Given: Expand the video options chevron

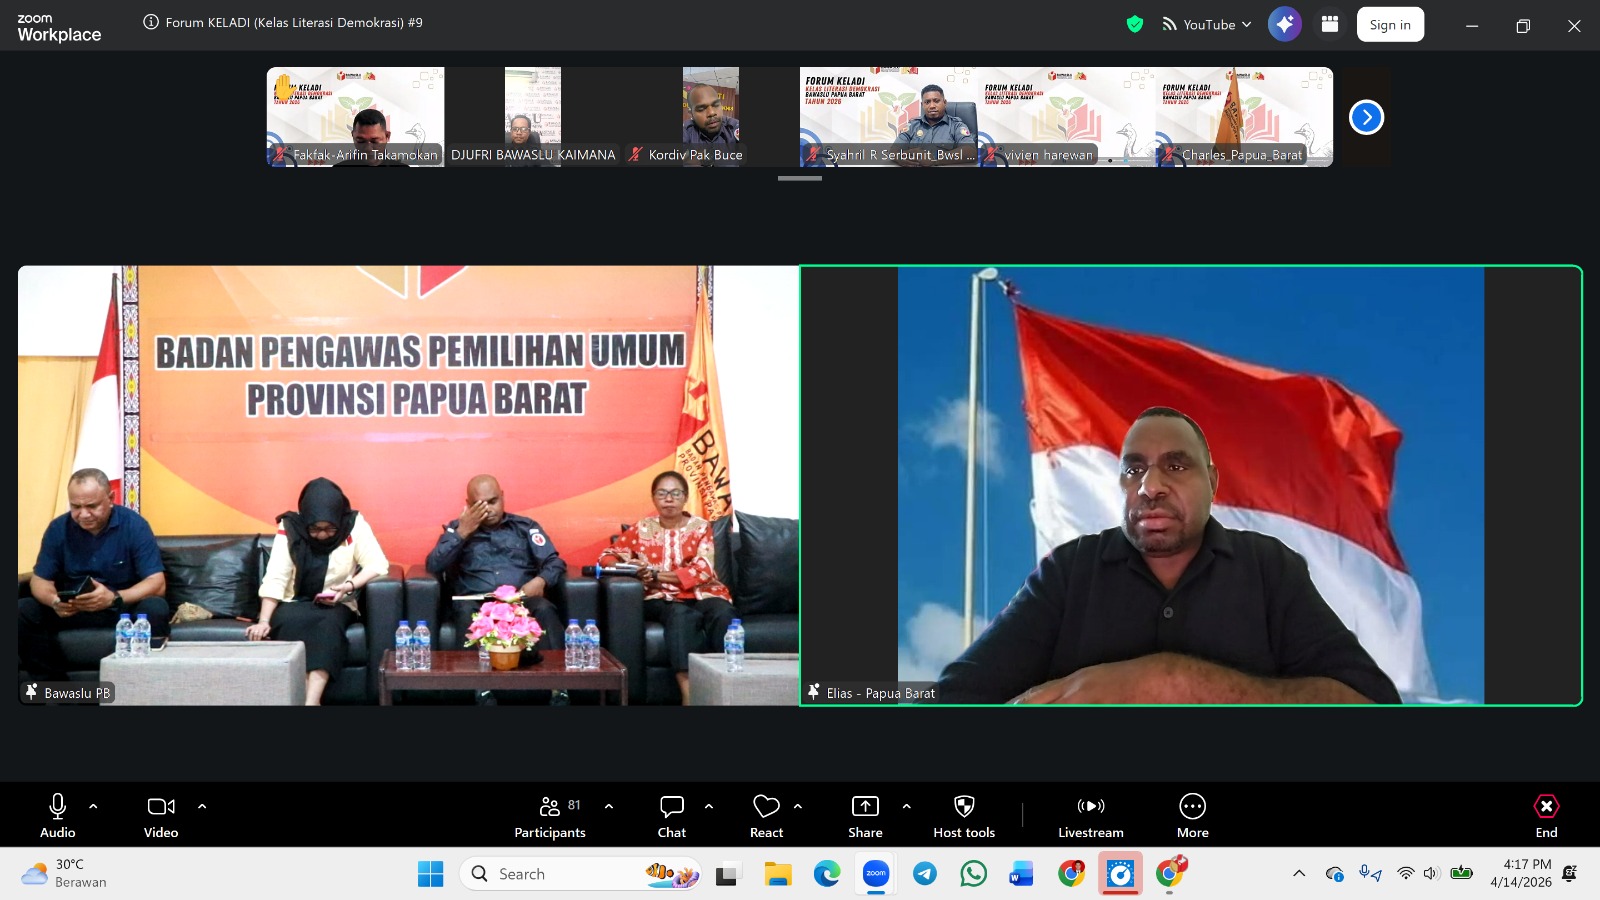Looking at the screenshot, I should pos(202,805).
